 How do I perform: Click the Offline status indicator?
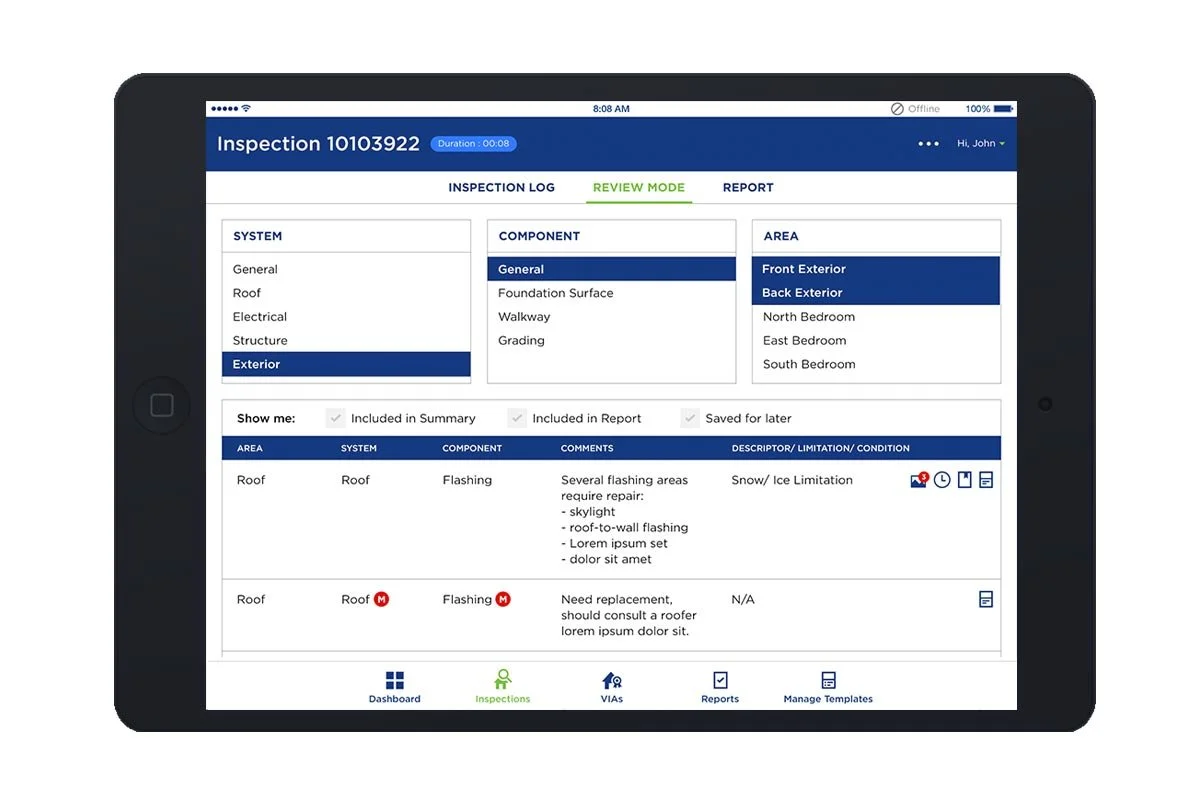(915, 109)
